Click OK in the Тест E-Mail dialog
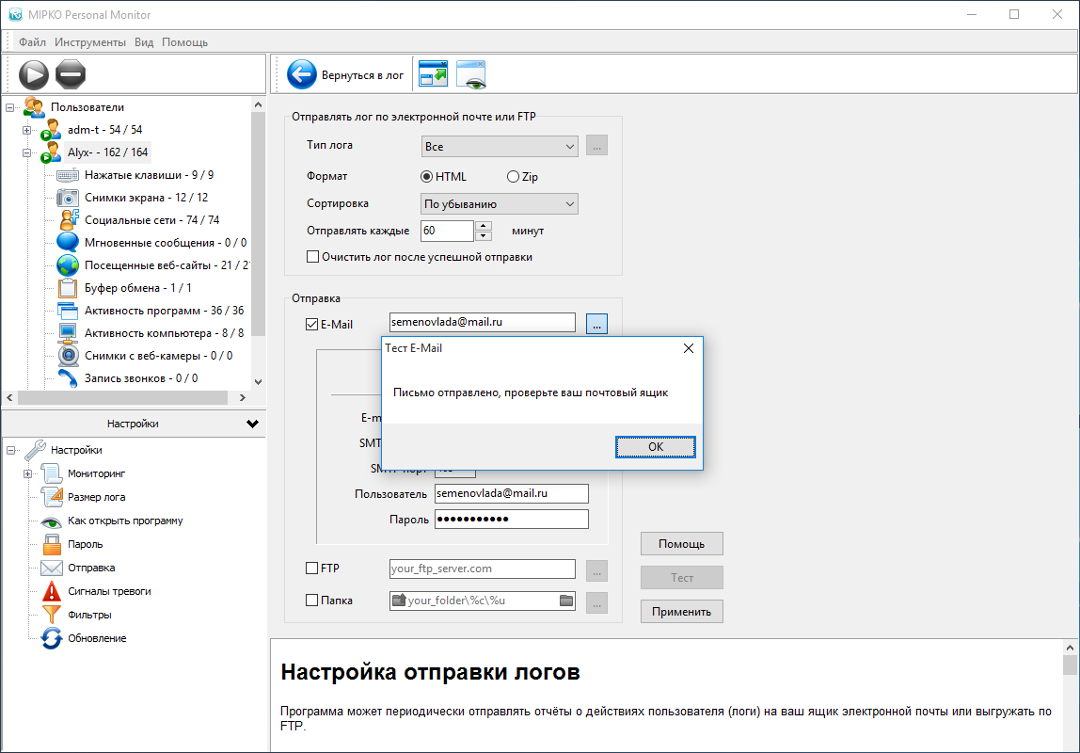The image size is (1080, 753). pos(655,447)
